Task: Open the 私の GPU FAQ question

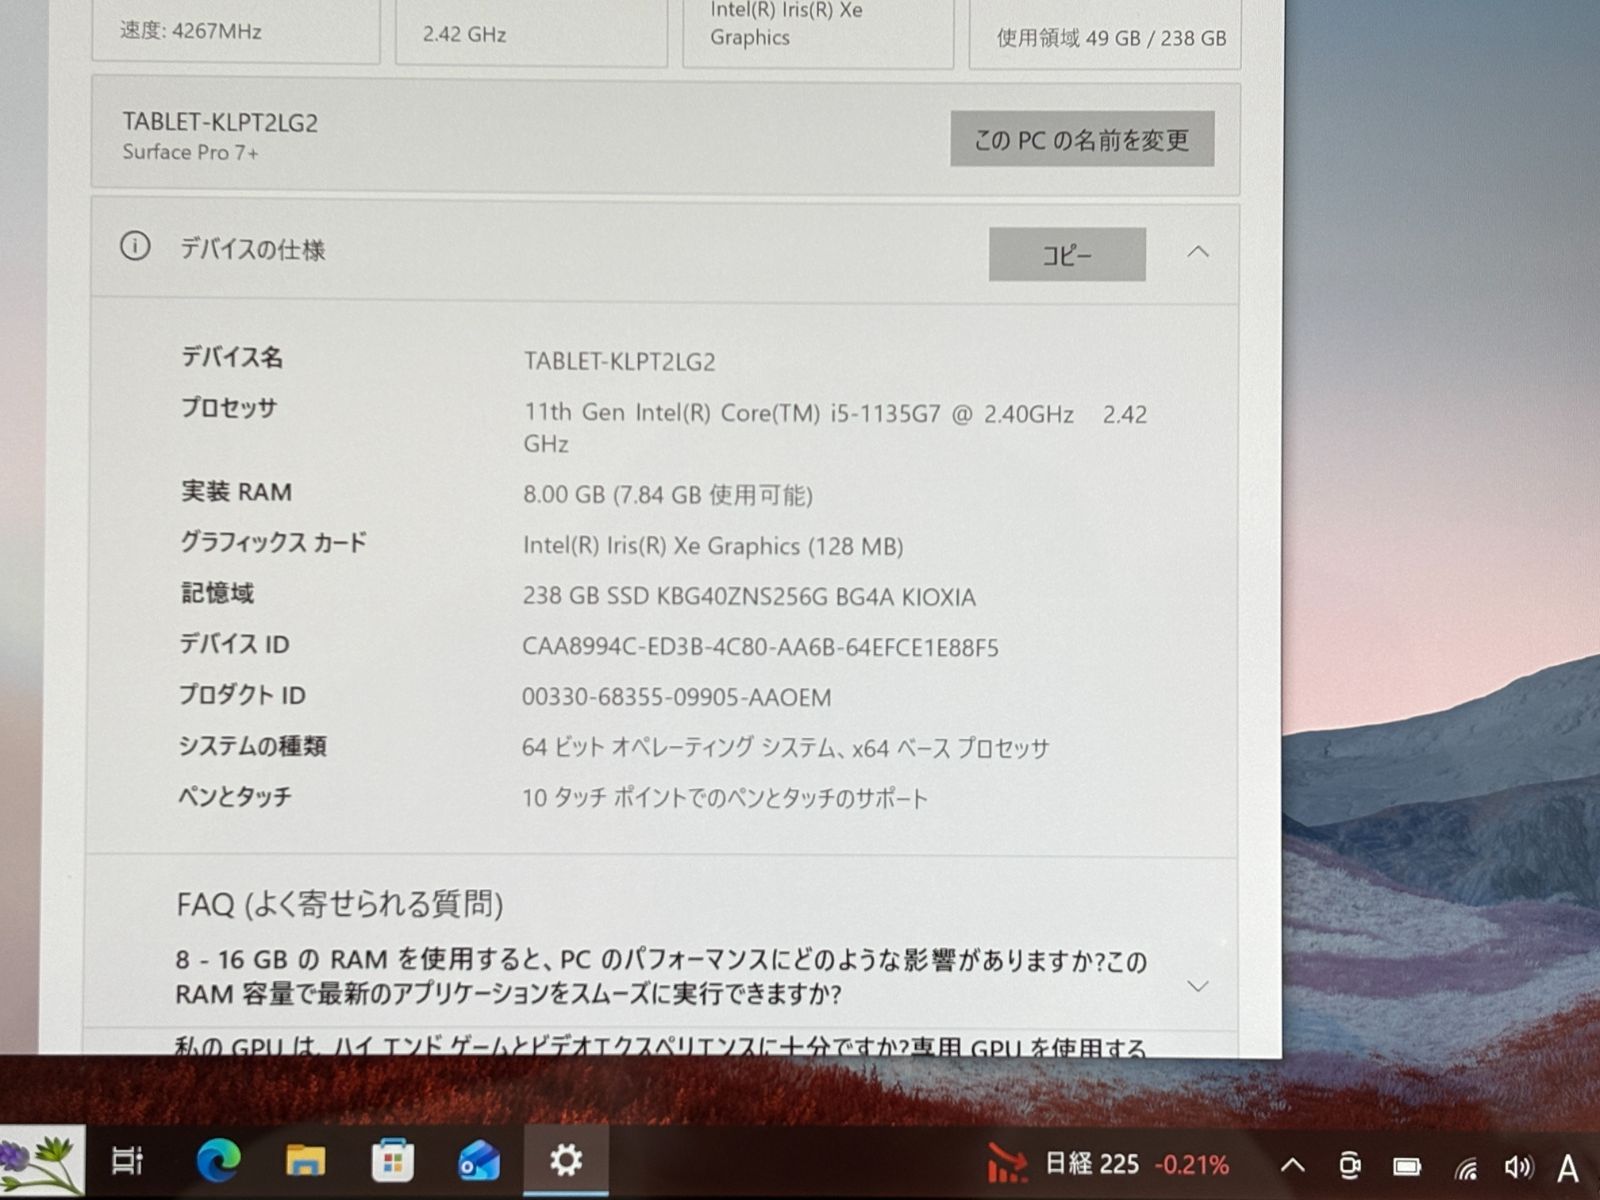Action: (x=661, y=1046)
